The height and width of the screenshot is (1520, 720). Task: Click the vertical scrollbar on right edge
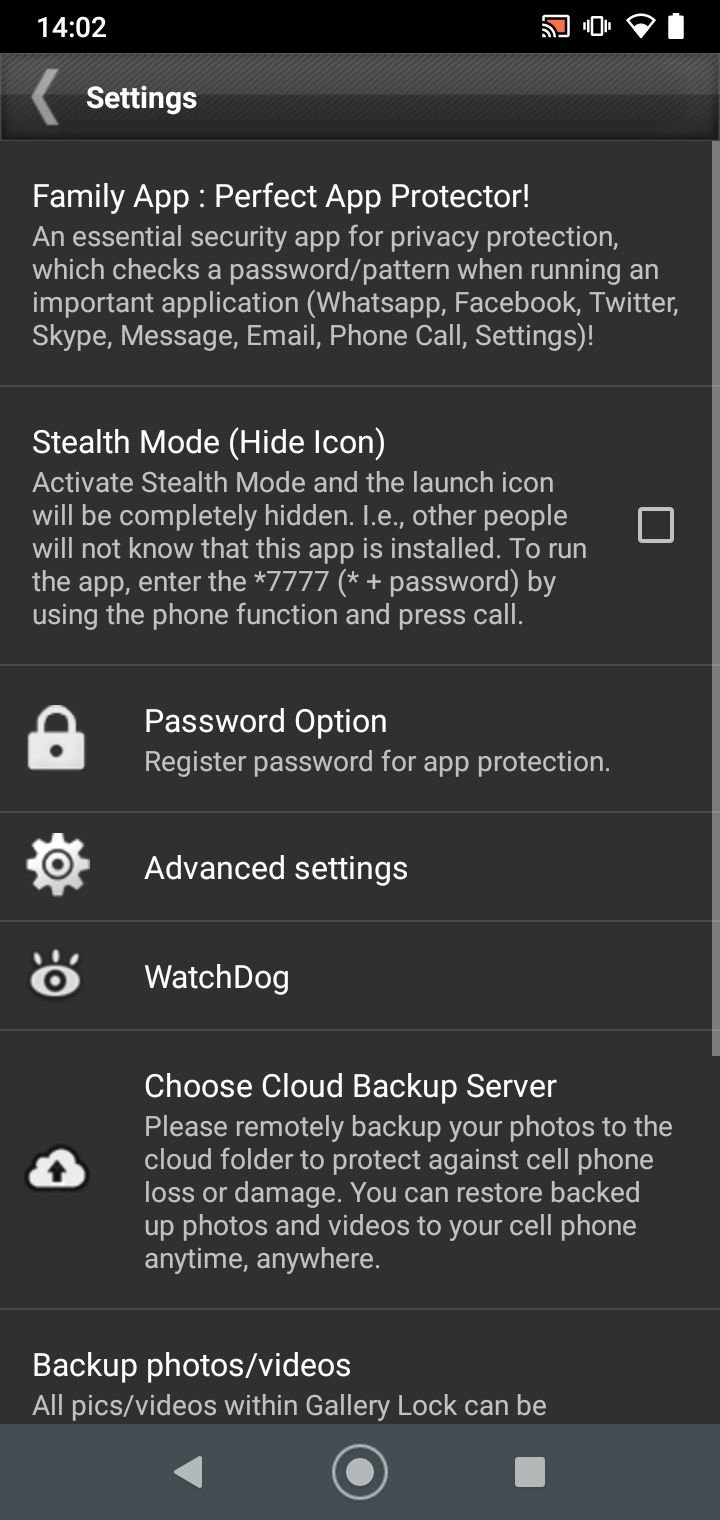715,598
